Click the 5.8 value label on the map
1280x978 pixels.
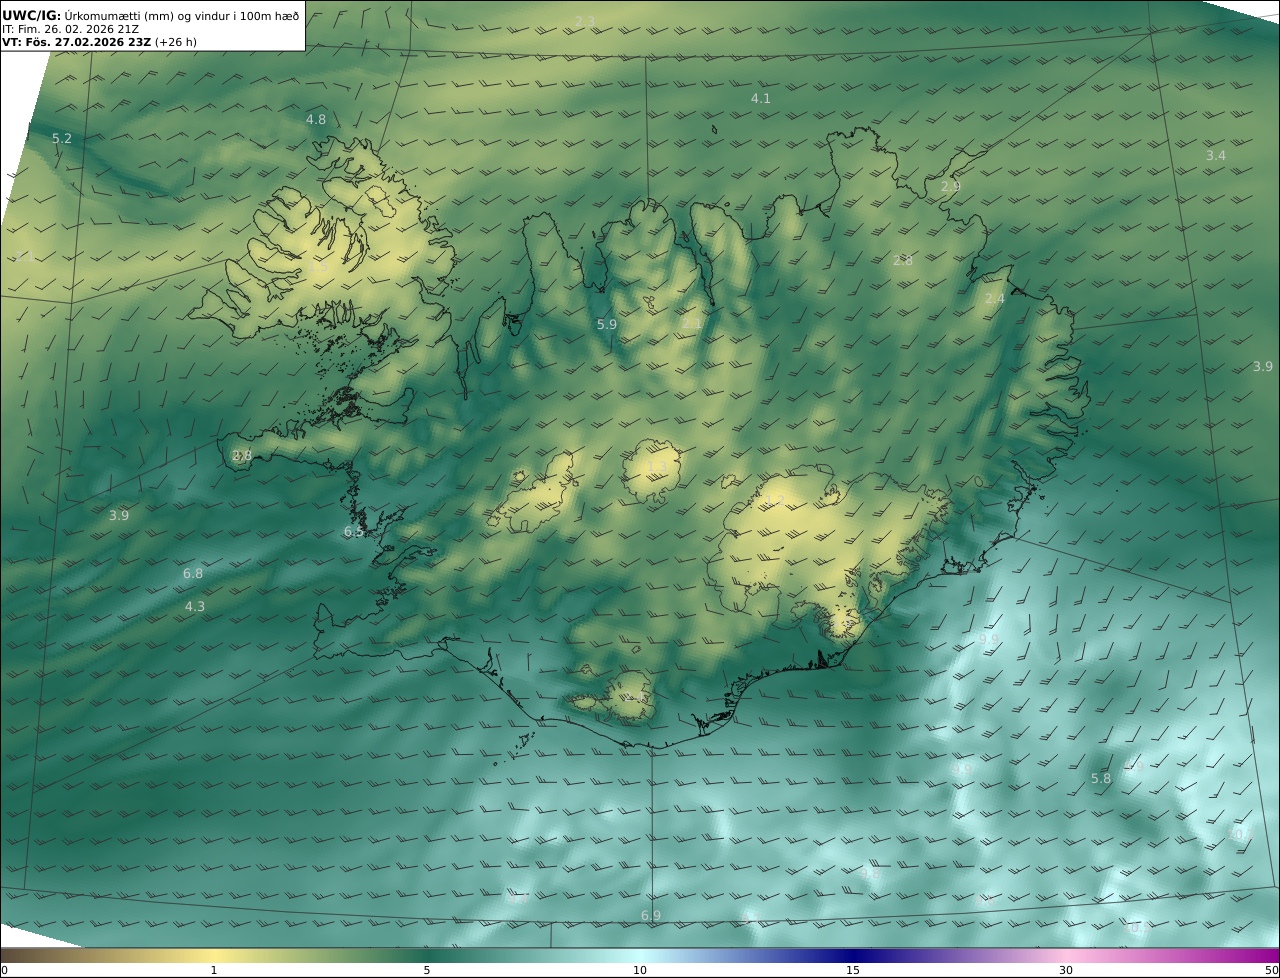coord(1101,779)
